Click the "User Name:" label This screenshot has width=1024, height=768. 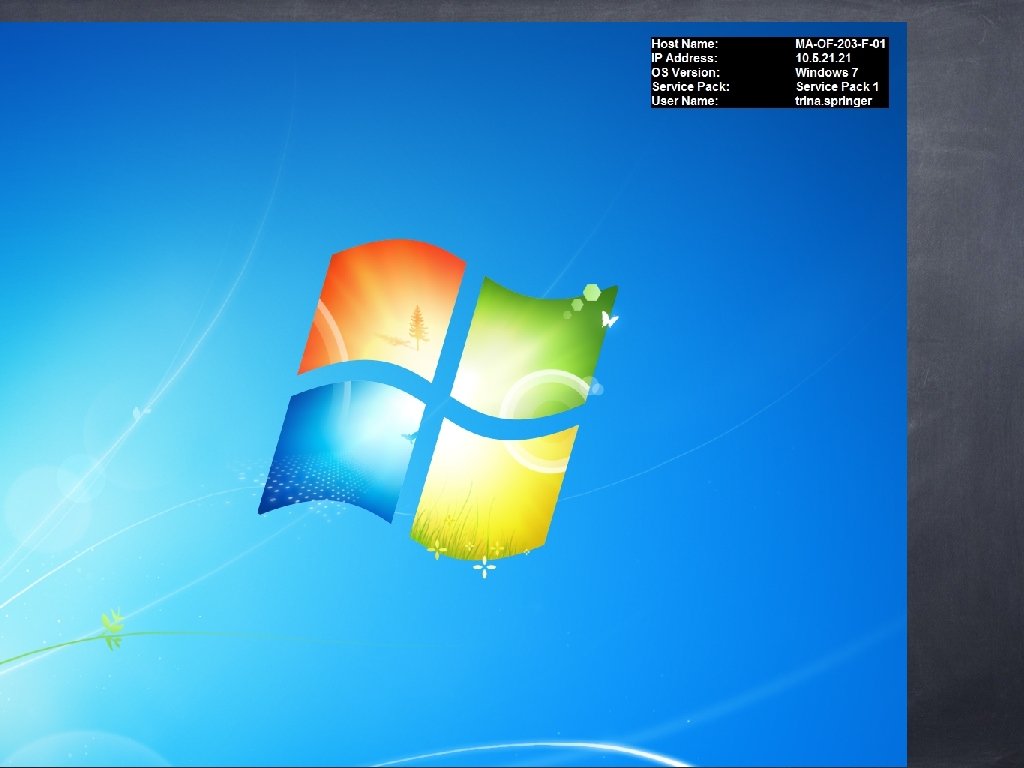[684, 101]
